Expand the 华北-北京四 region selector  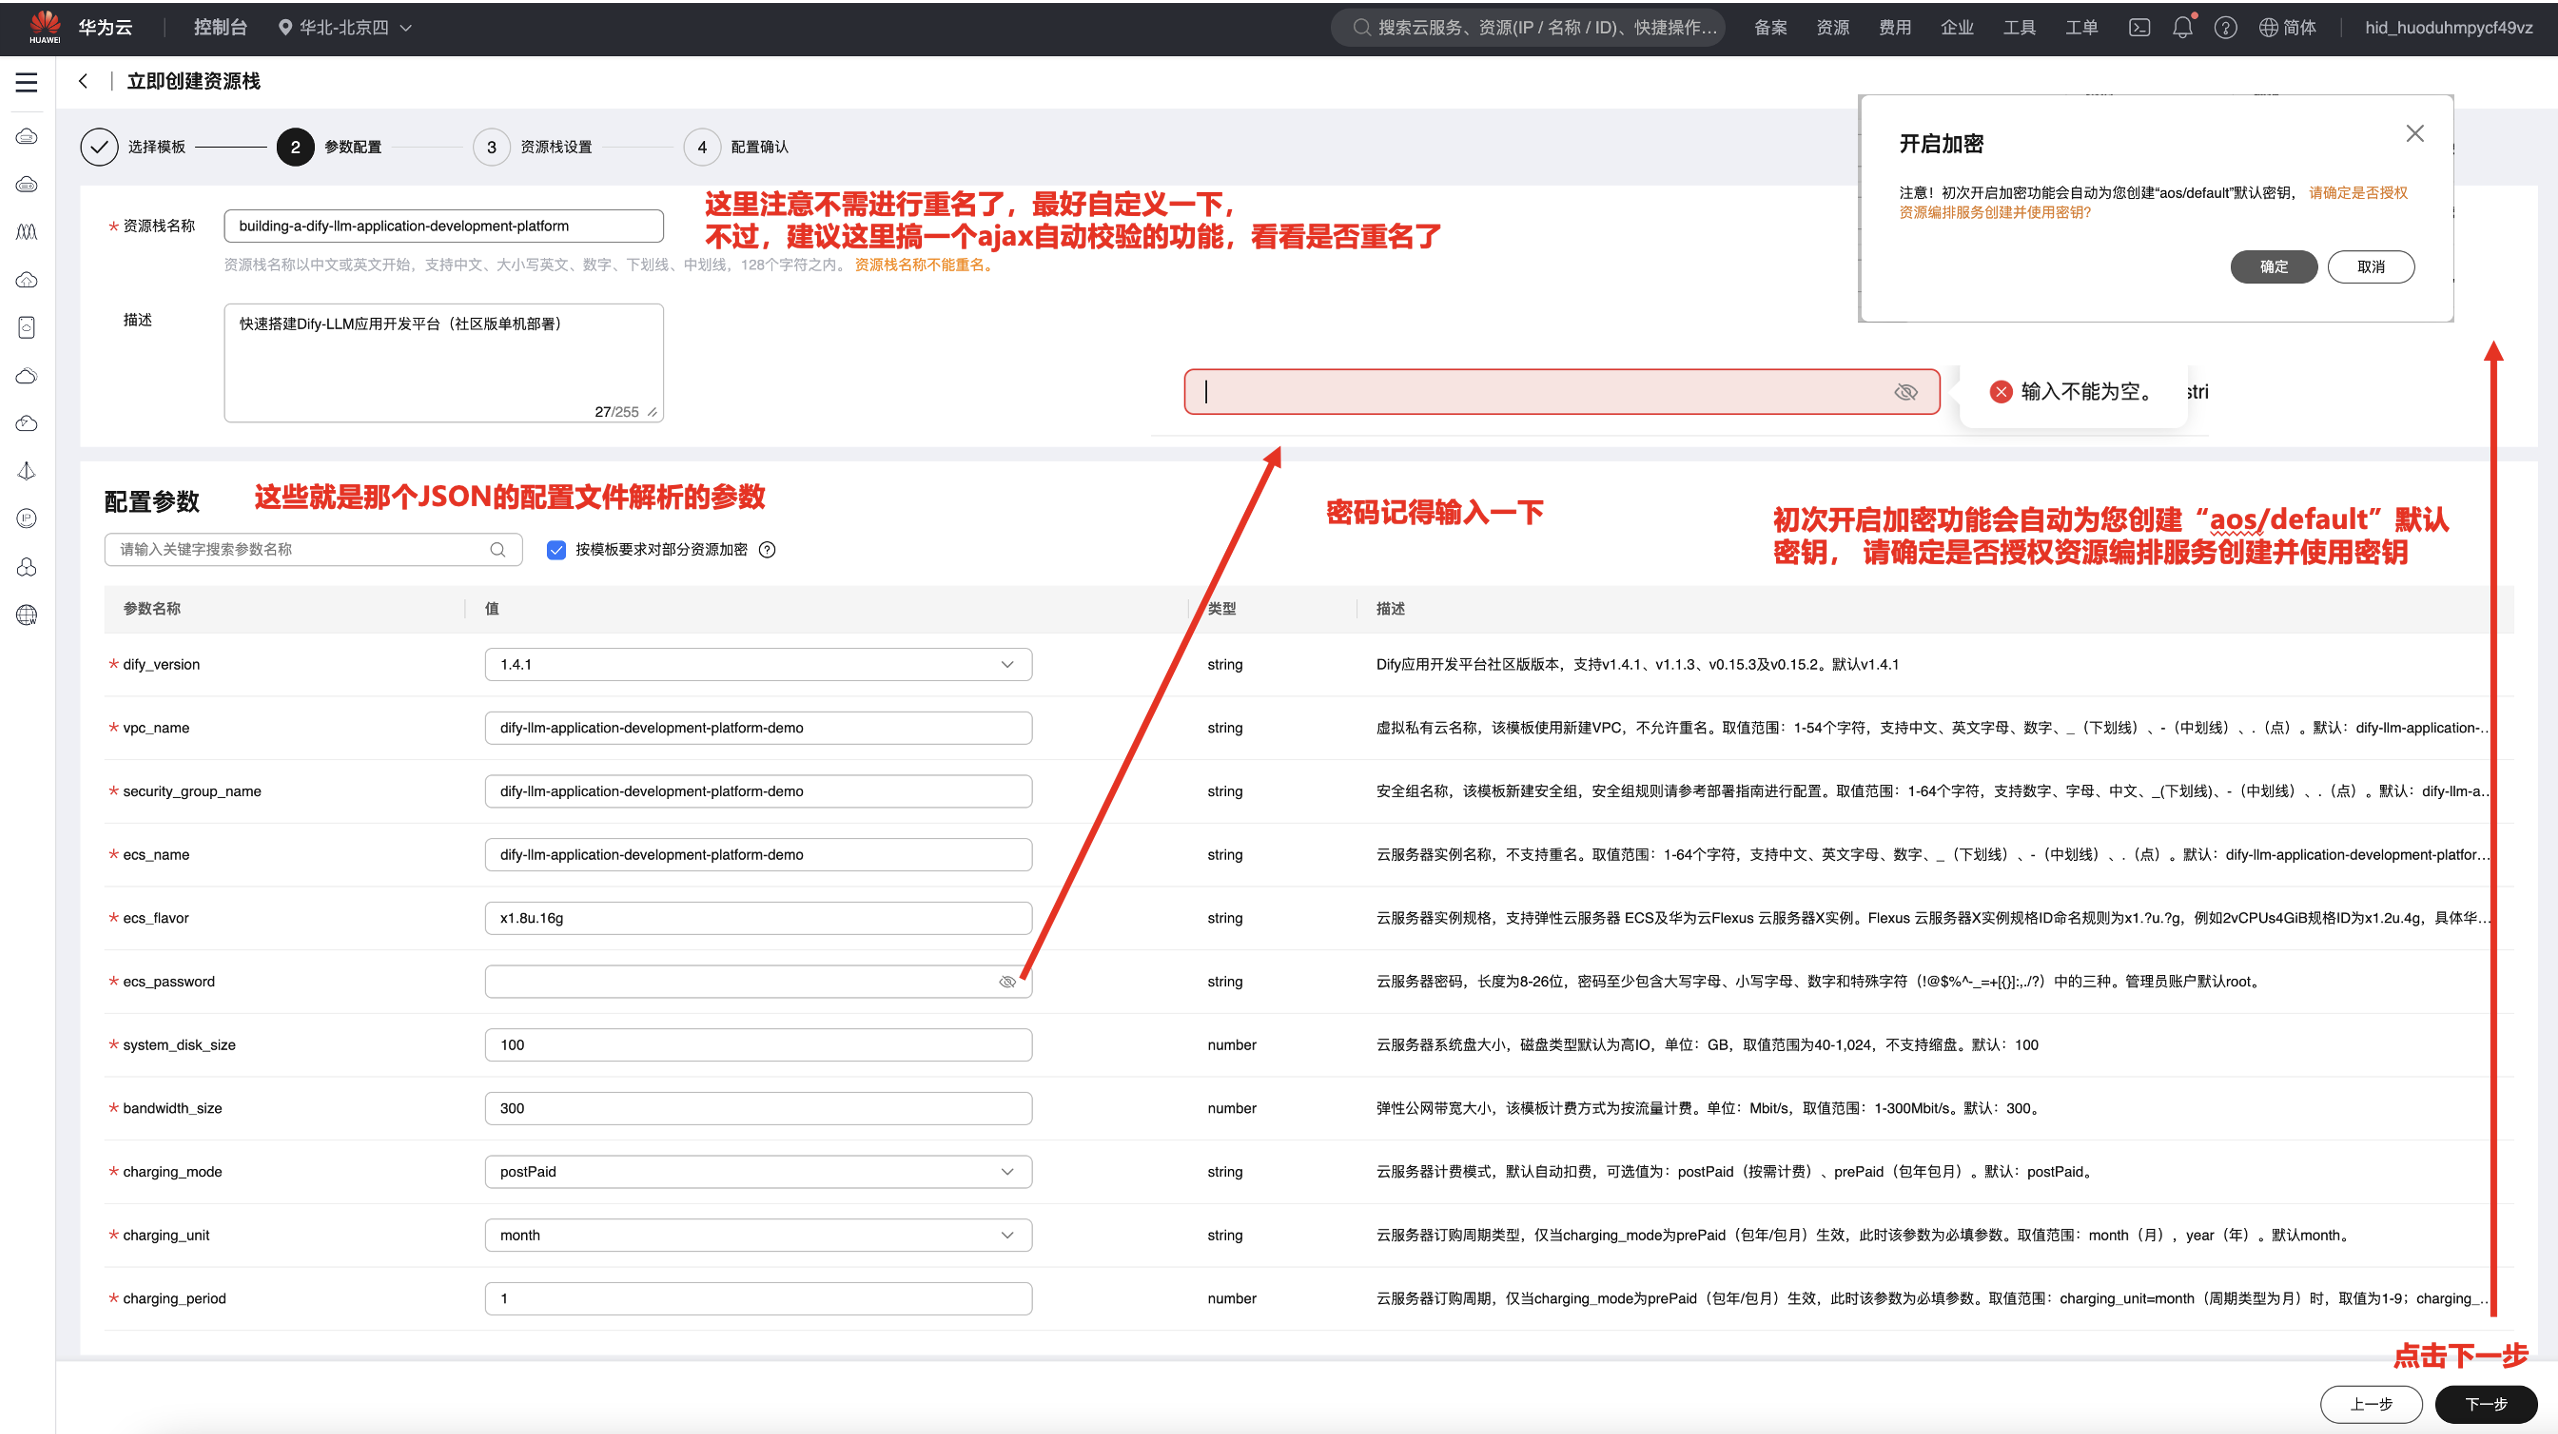[x=345, y=28]
